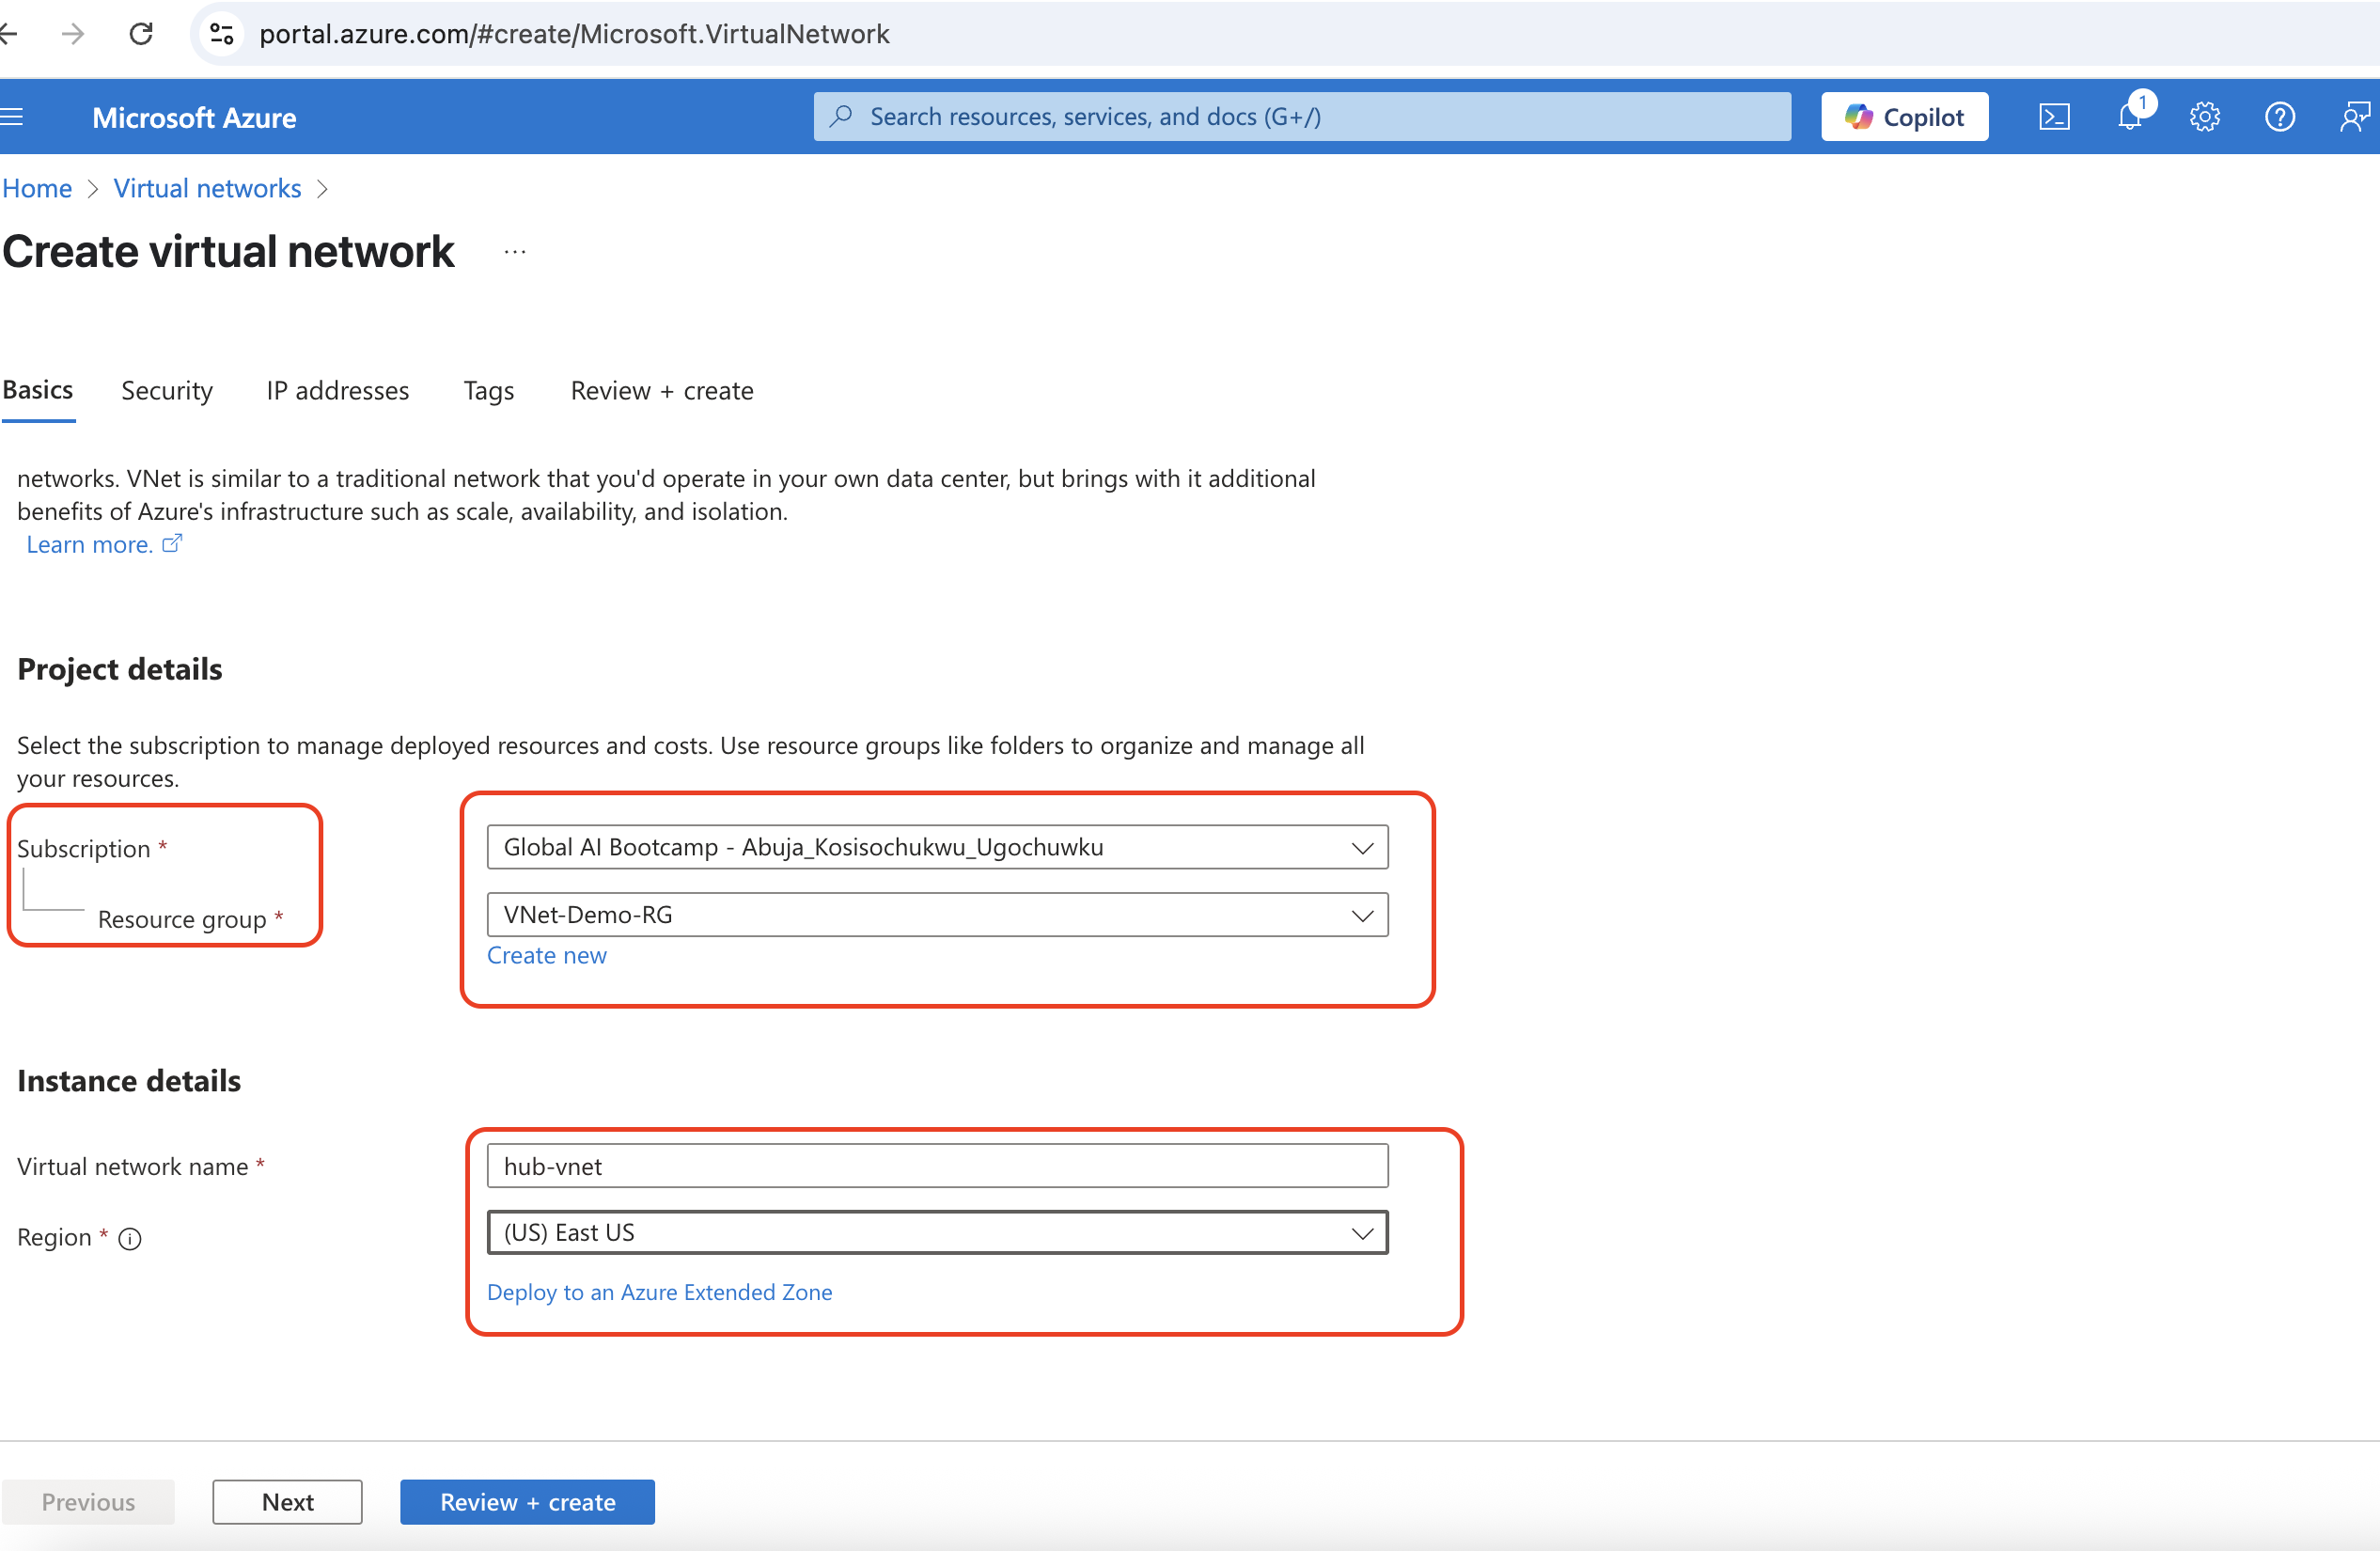Click the Virtual network name field hub-vnet
The height and width of the screenshot is (1551, 2380).
coord(937,1166)
